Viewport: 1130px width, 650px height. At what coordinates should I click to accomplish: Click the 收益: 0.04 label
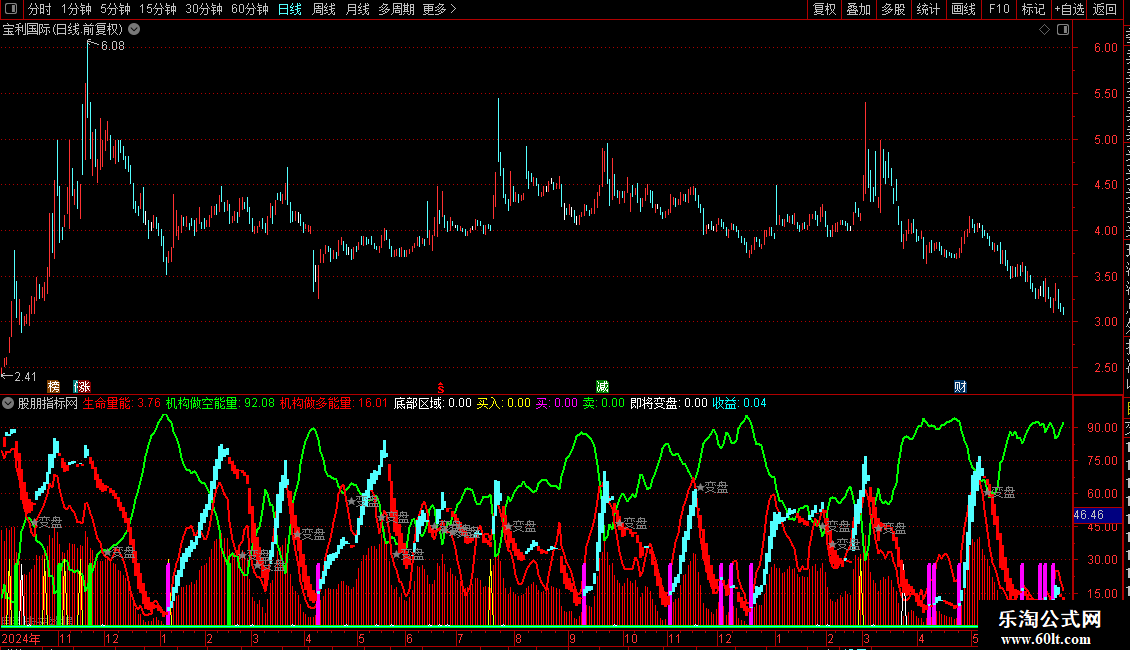[739, 404]
